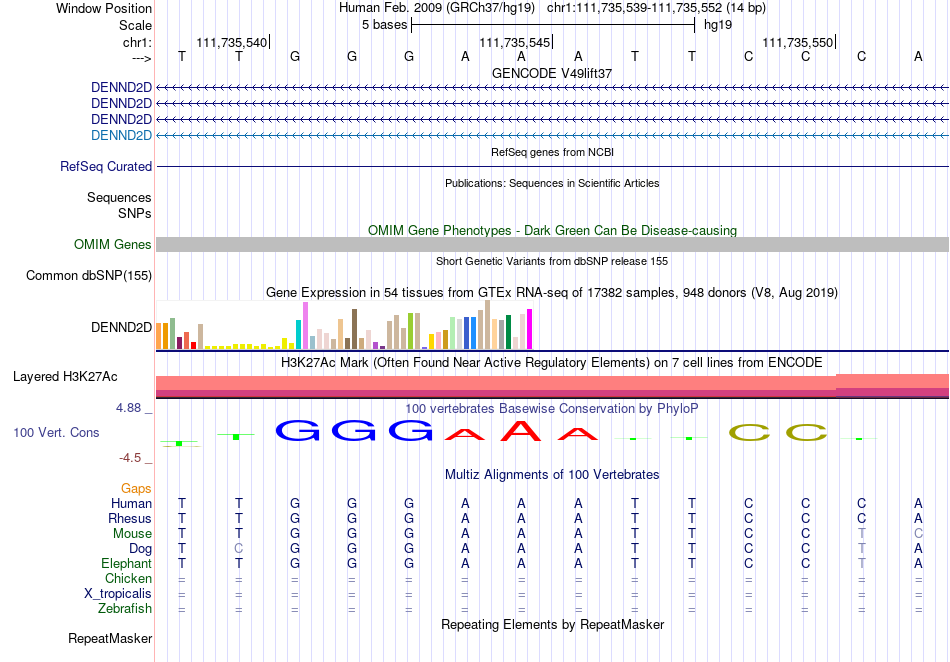The height and width of the screenshot is (662, 950).
Task: Select the Rhesus alignment row label
Action: [130, 518]
